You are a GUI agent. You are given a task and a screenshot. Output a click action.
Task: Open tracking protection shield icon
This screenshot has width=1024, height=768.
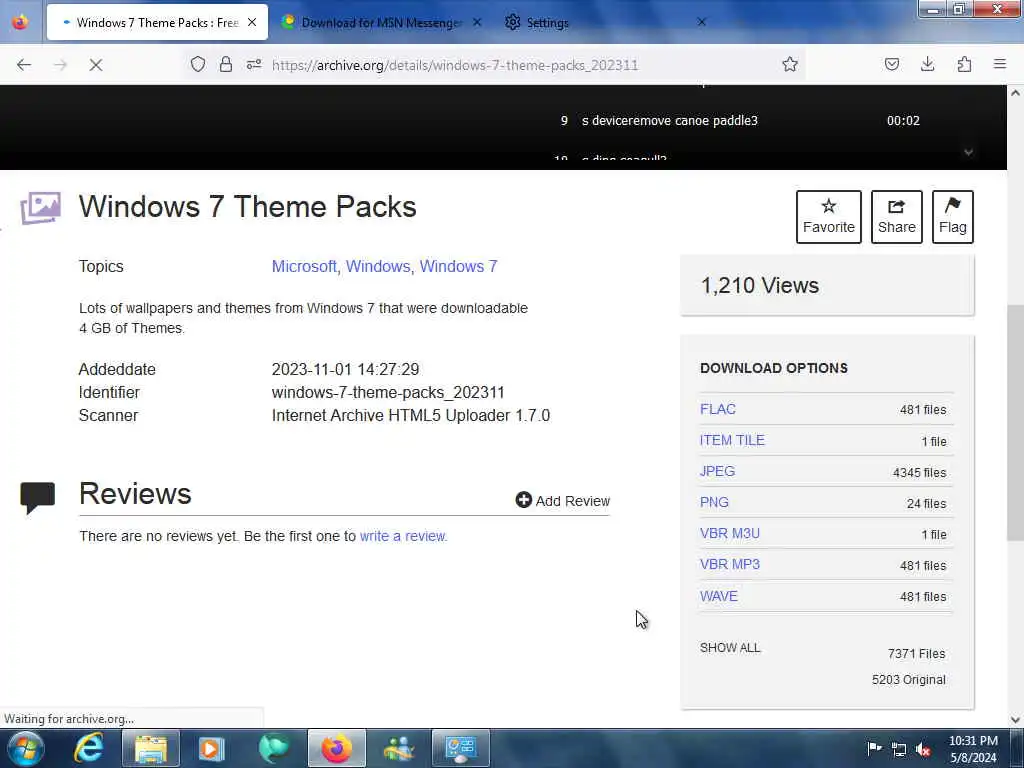[198, 64]
